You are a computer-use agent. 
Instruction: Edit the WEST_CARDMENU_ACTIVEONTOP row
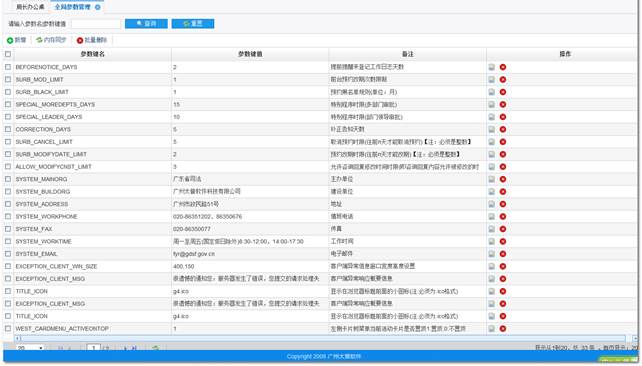[x=491, y=328]
